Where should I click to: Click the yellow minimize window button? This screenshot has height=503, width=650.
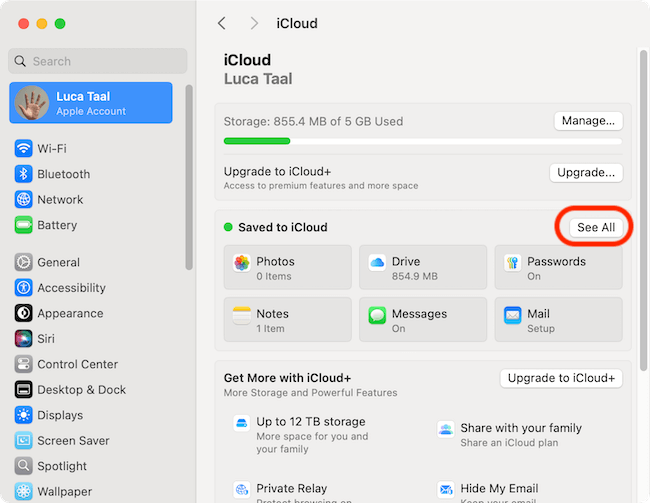42,24
